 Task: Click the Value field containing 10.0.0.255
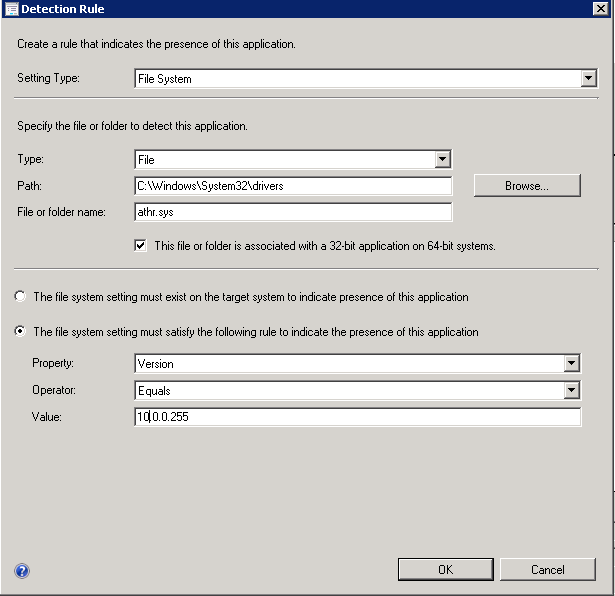pyautogui.click(x=357, y=416)
